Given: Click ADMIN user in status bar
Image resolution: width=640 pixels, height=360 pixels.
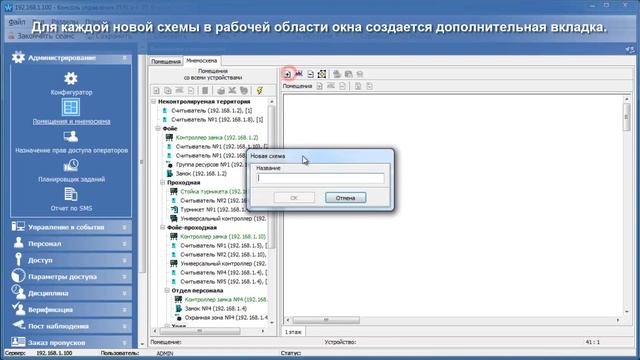Looking at the screenshot, I should [x=165, y=353].
